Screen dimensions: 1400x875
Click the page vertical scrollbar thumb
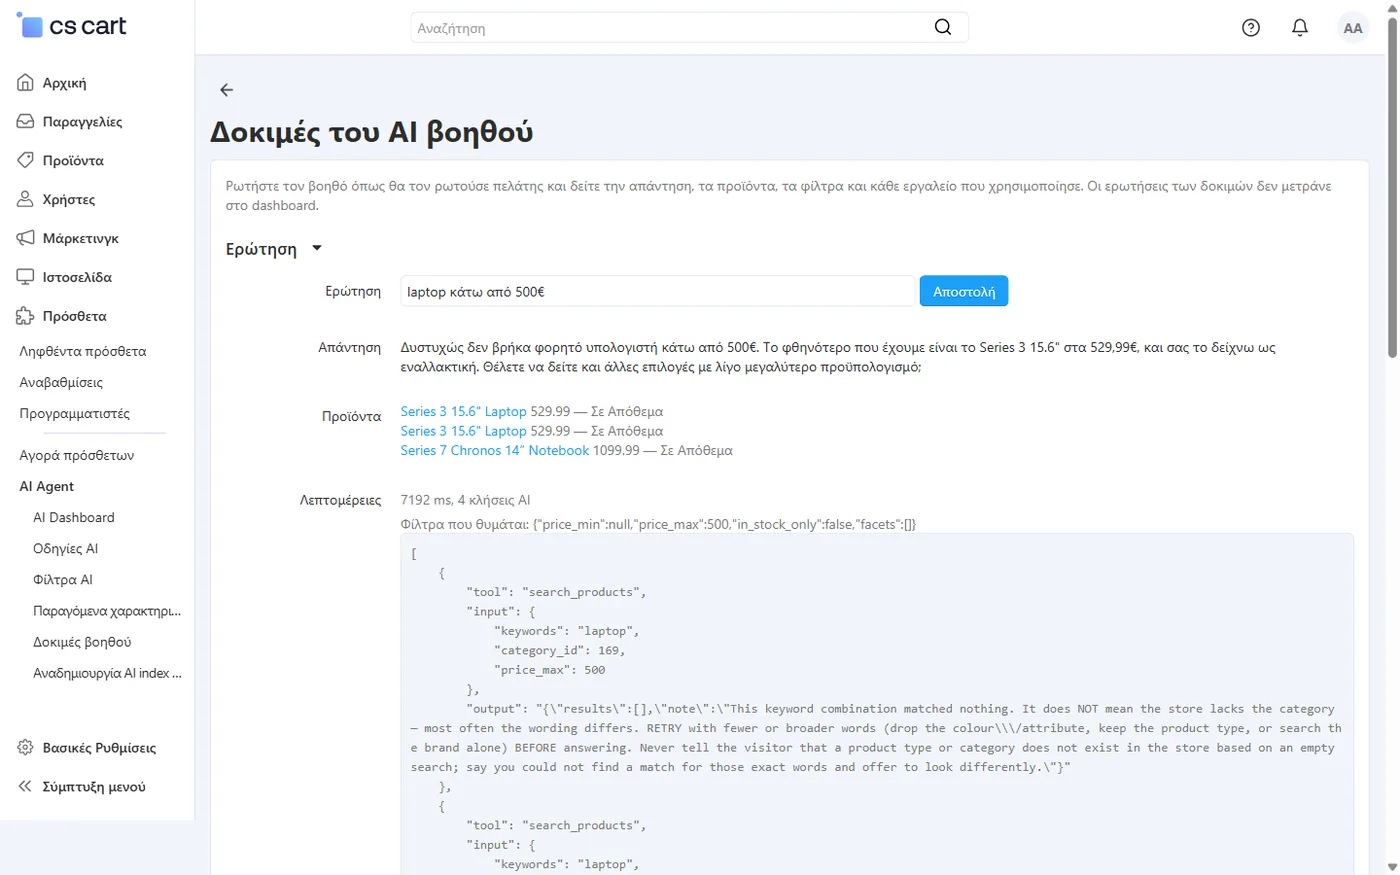click(1392, 187)
